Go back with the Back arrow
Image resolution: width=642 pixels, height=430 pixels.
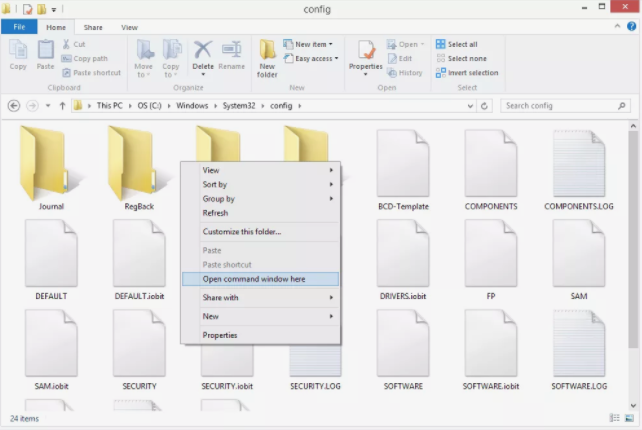tap(14, 106)
